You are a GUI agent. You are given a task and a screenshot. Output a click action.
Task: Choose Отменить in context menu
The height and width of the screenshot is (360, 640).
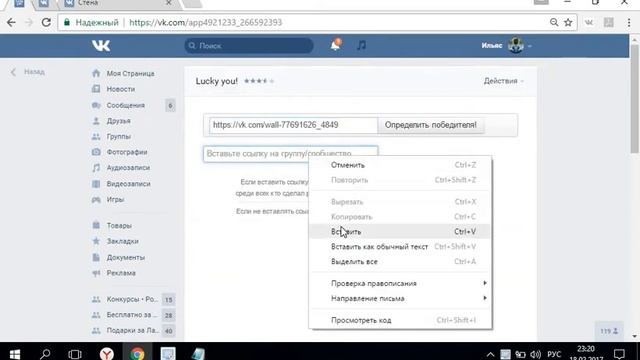click(x=400, y=165)
